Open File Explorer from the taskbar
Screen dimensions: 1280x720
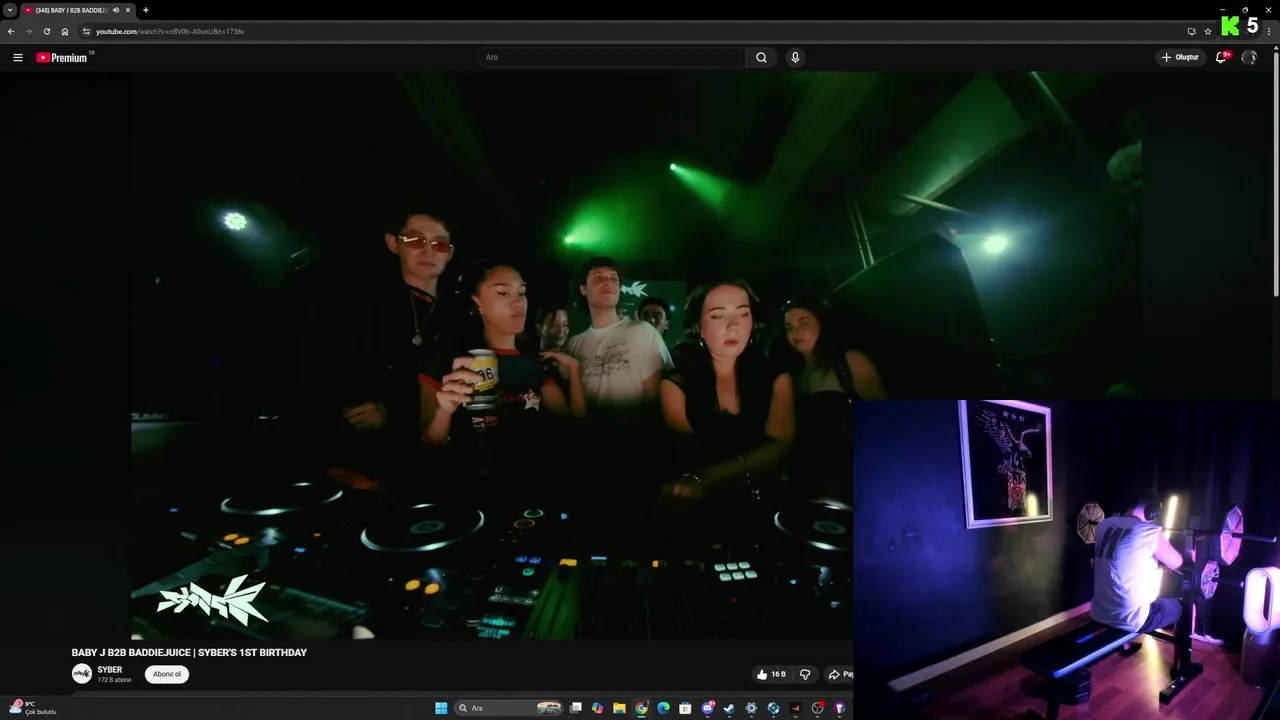point(620,708)
